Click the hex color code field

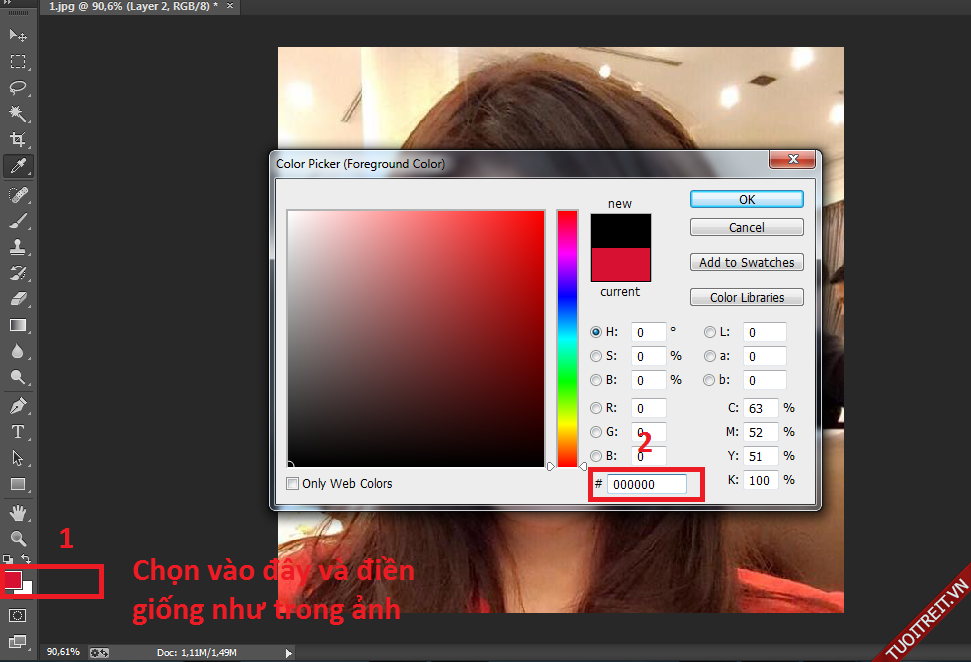(x=646, y=484)
